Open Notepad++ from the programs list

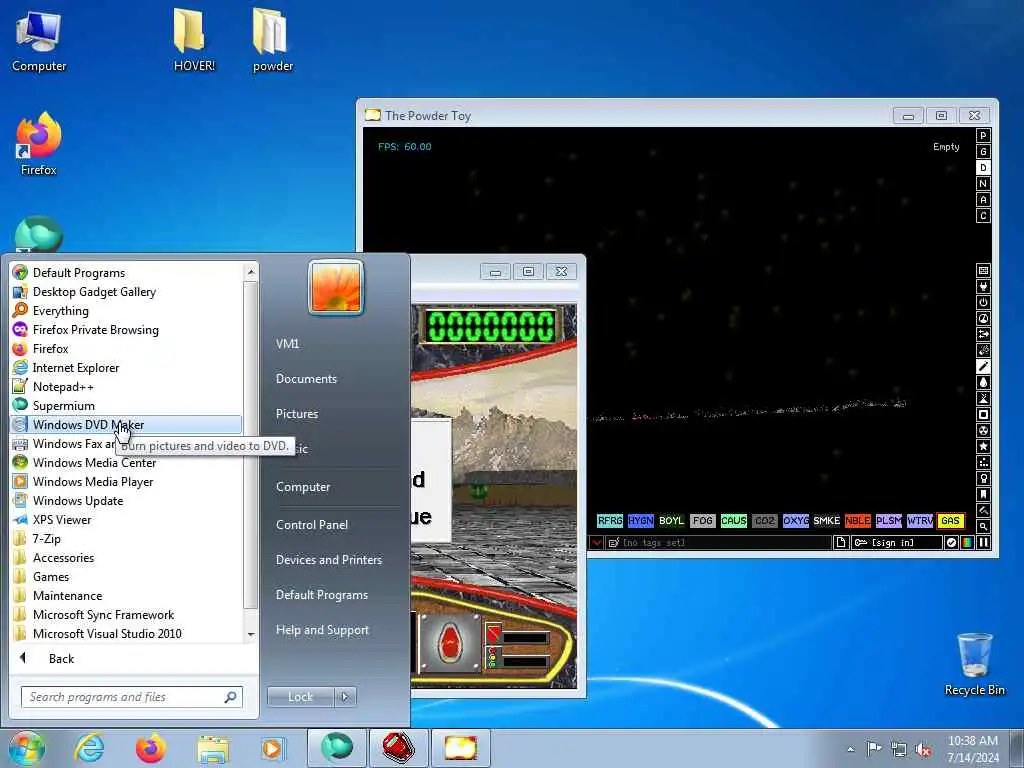pos(126,387)
